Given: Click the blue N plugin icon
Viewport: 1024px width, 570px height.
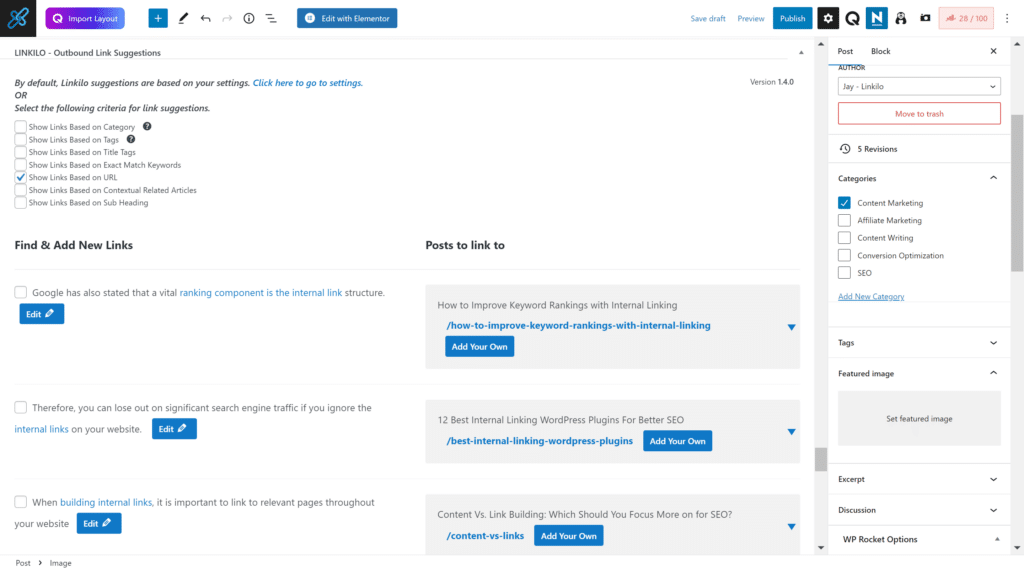Looking at the screenshot, I should (x=876, y=18).
